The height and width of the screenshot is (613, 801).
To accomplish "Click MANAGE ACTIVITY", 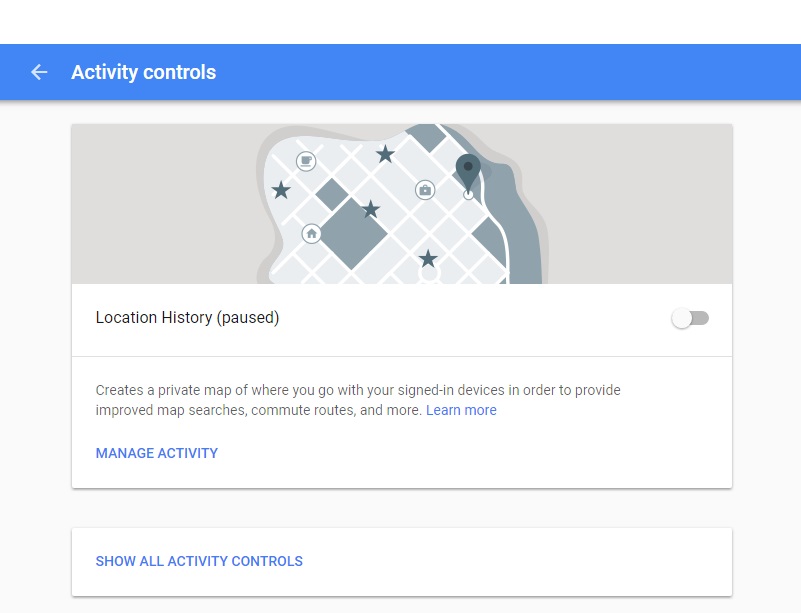I will coord(157,453).
